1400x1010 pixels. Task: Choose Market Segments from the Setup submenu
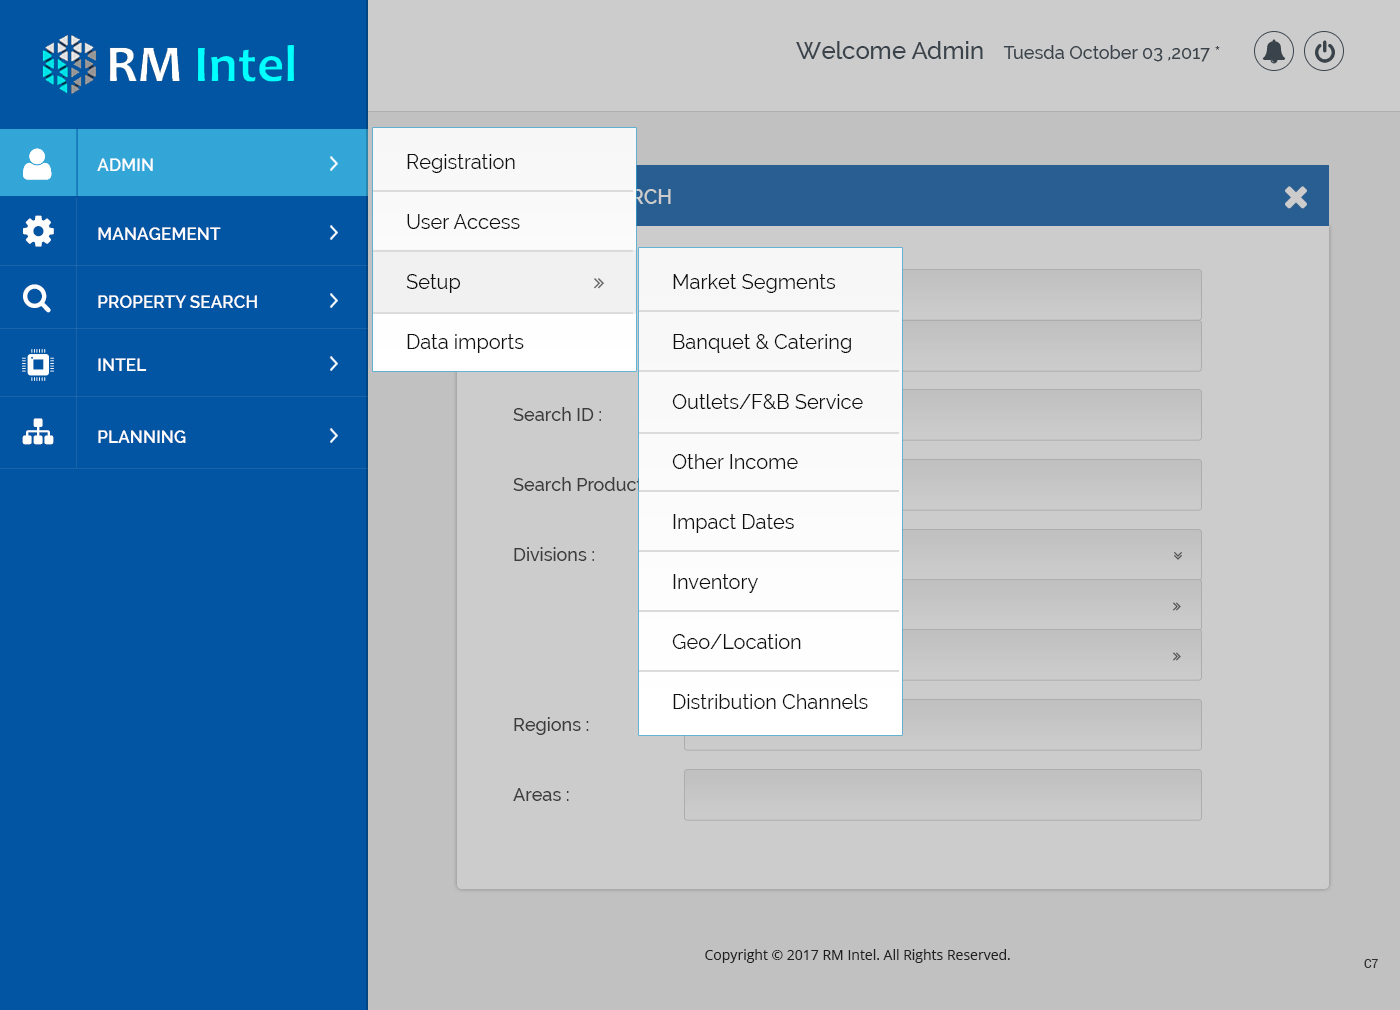click(754, 281)
